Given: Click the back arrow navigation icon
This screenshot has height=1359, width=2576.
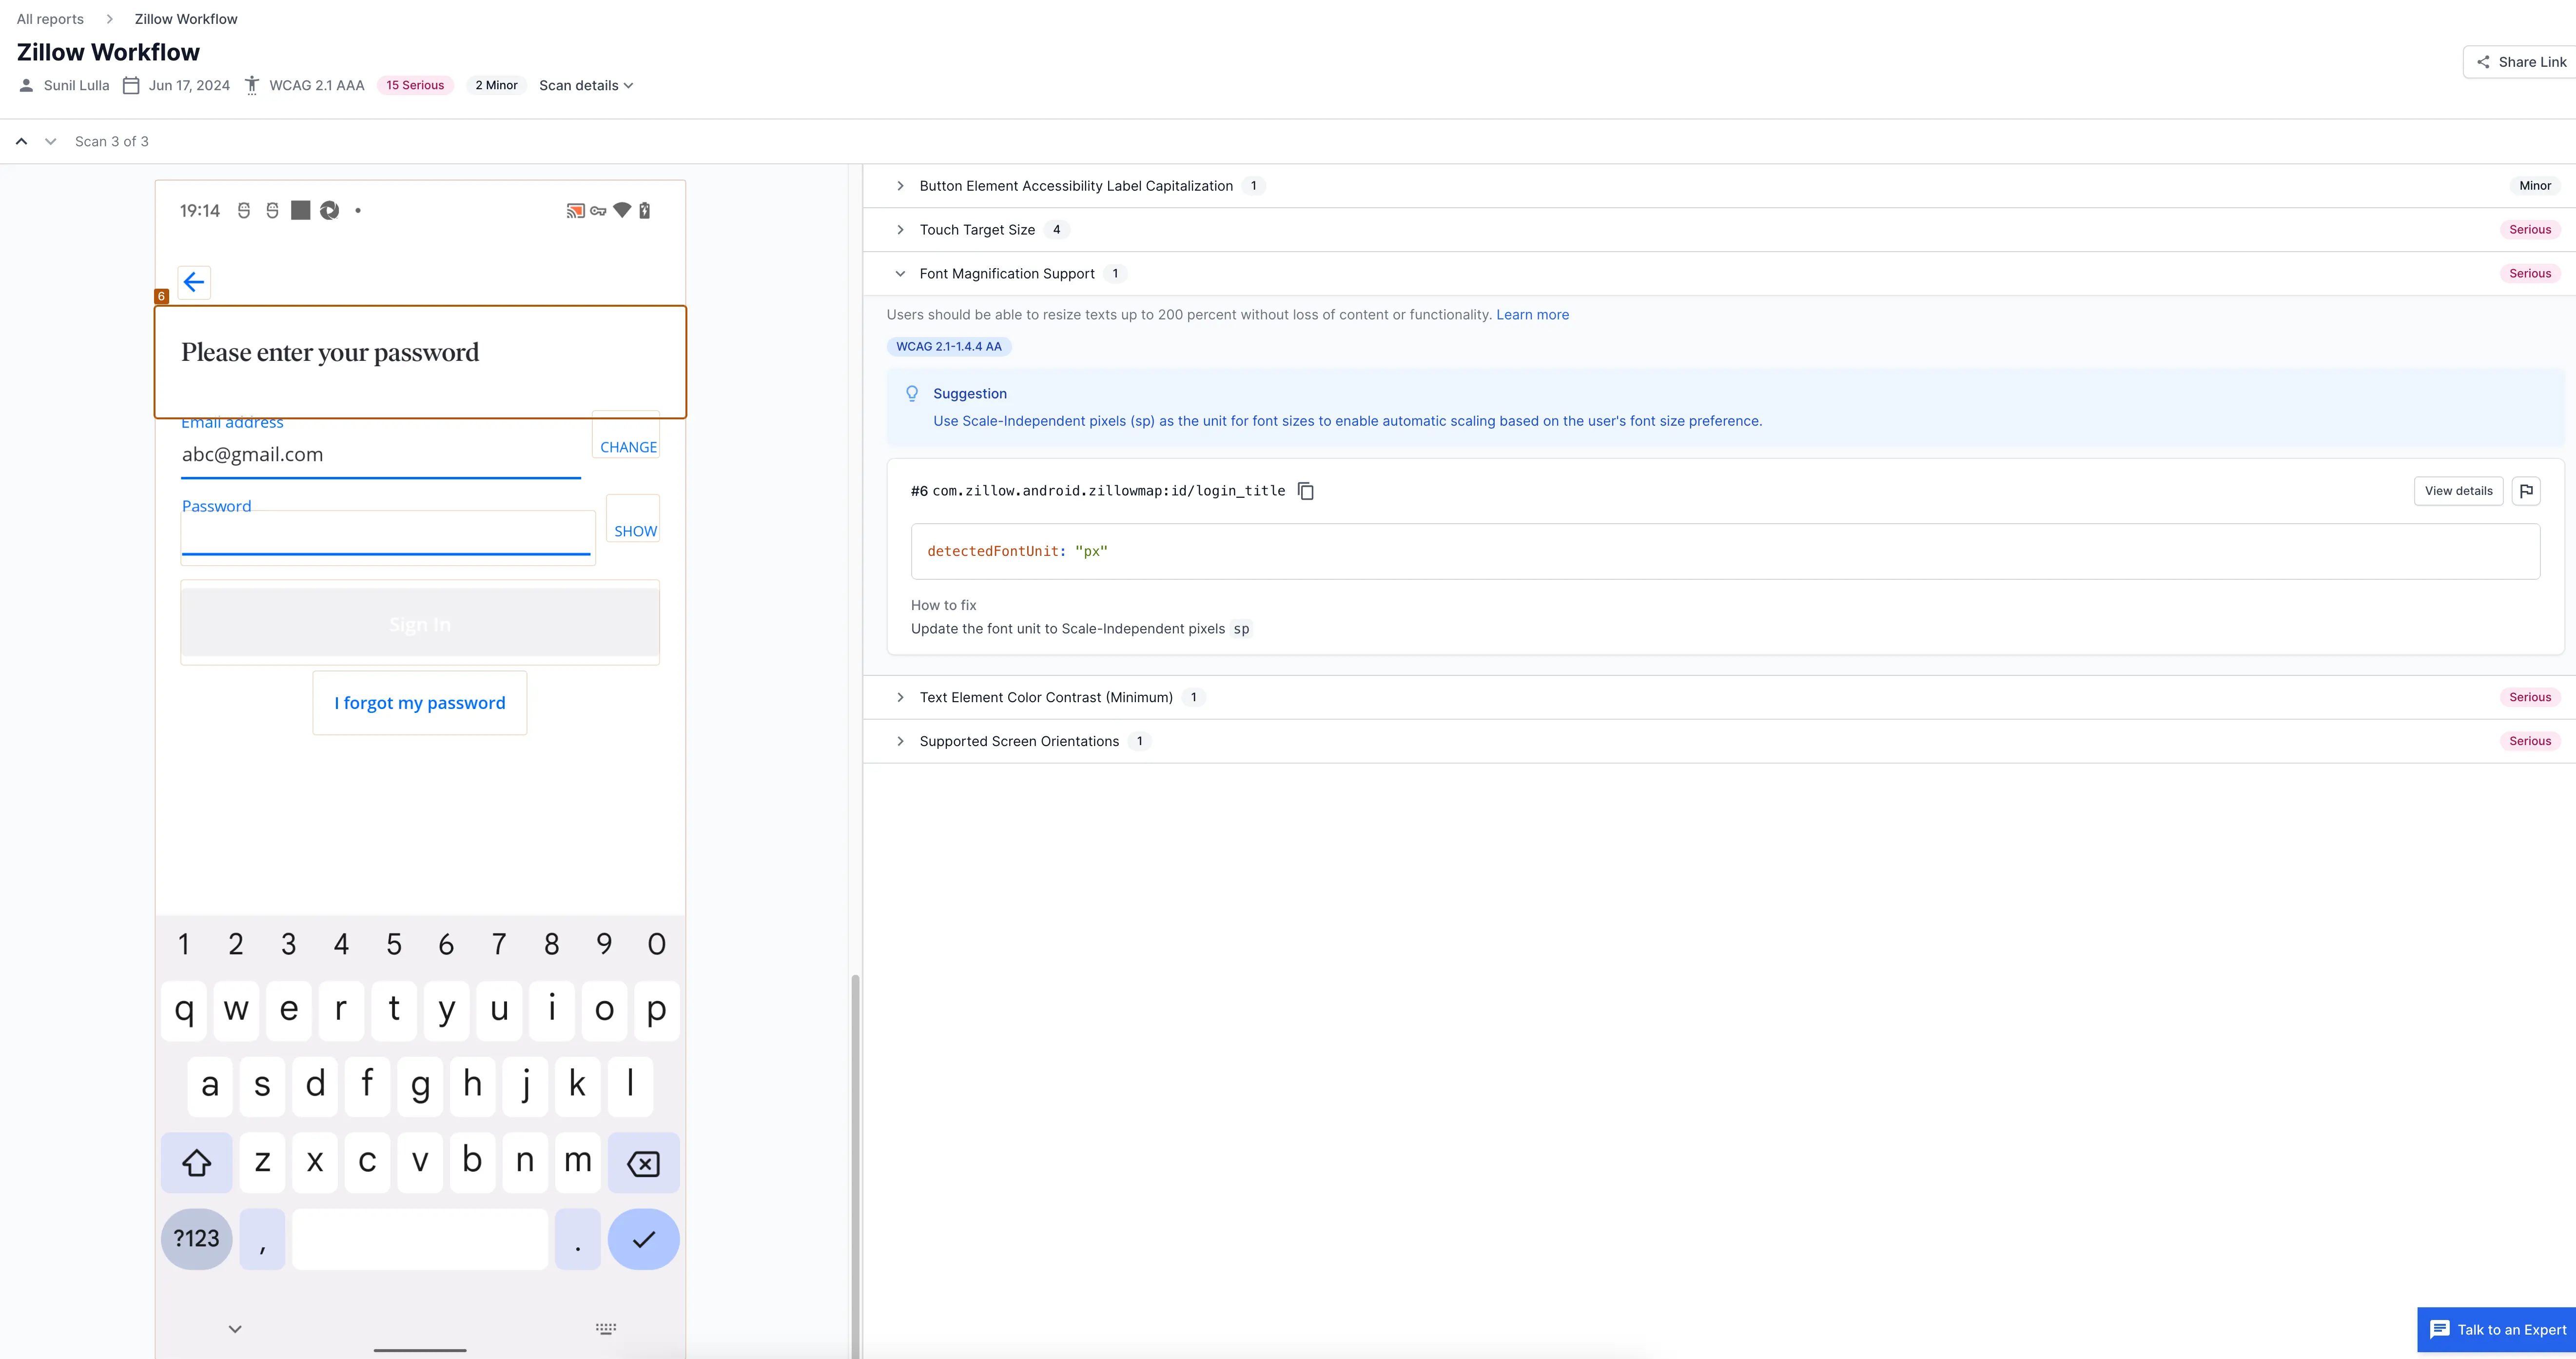Looking at the screenshot, I should point(193,281).
